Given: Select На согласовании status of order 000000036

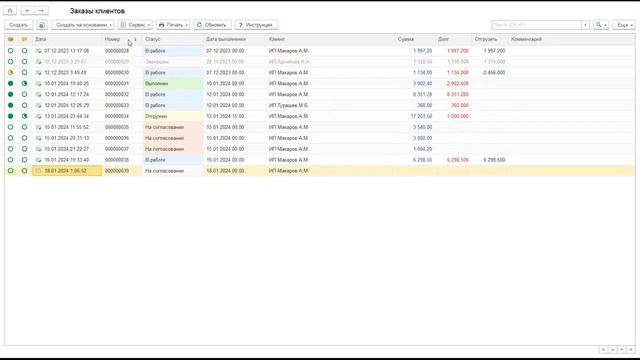Looking at the screenshot, I should point(173,138).
